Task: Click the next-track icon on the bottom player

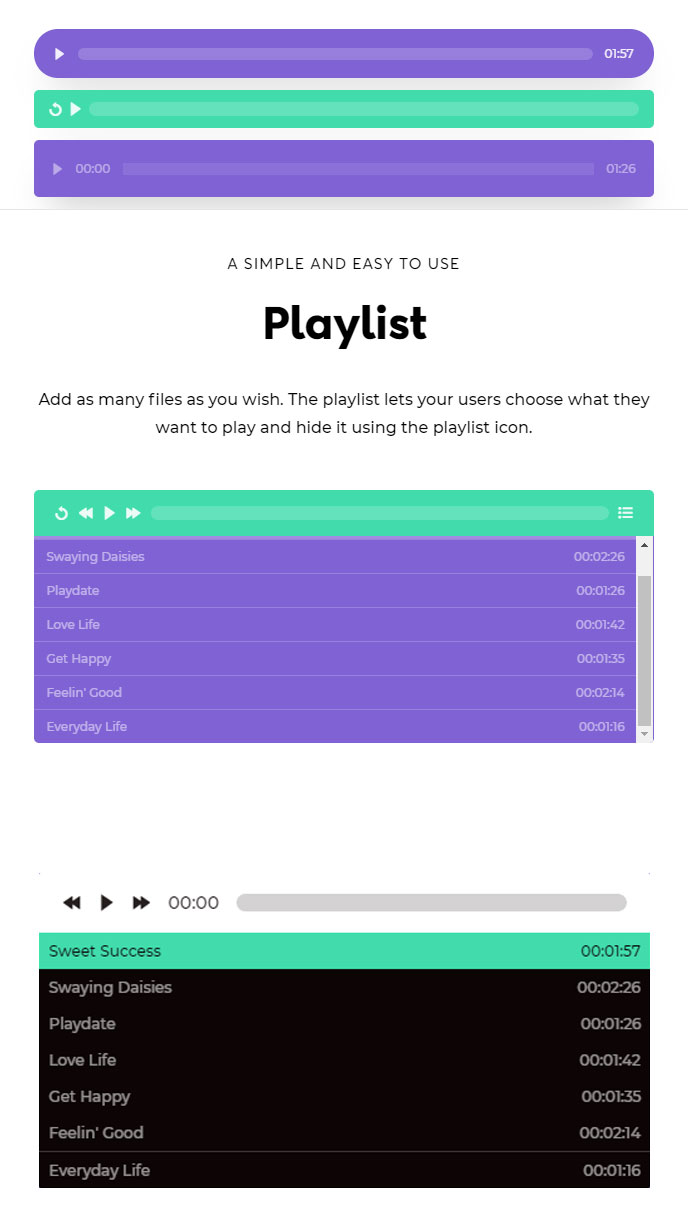Action: tap(141, 902)
